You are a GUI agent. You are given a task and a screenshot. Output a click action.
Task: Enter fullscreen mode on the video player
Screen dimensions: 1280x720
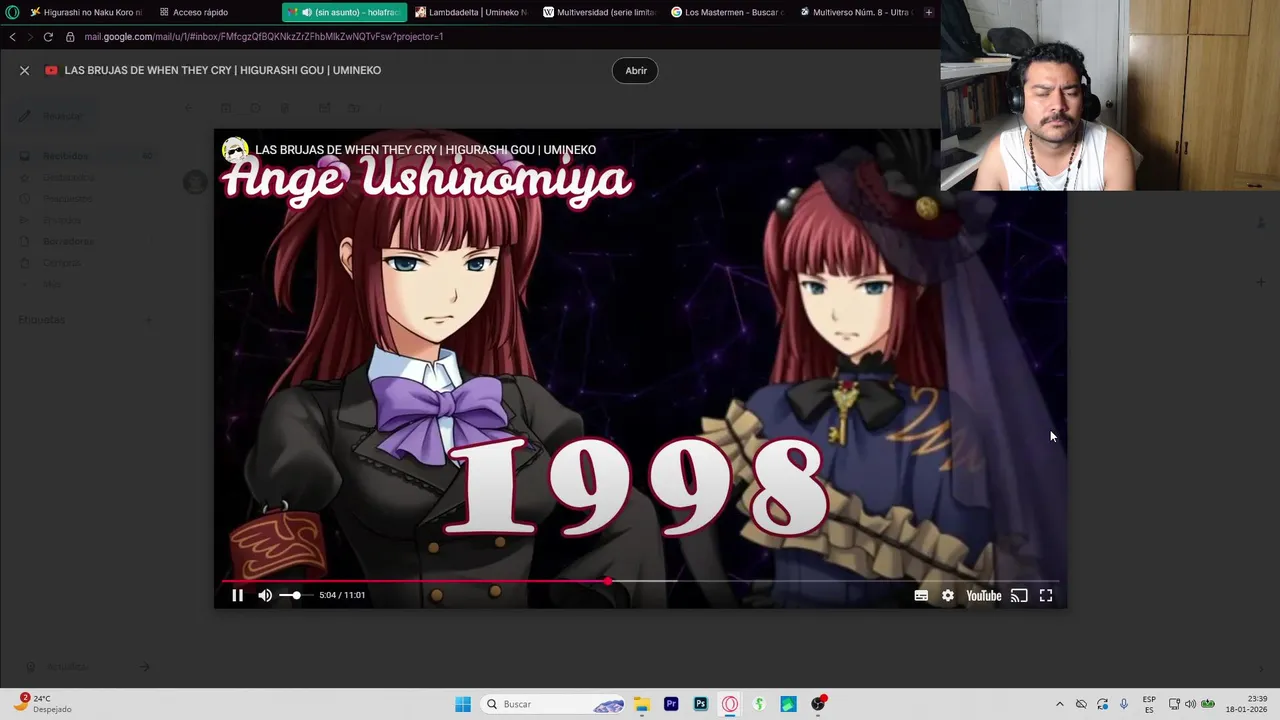tap(1046, 595)
